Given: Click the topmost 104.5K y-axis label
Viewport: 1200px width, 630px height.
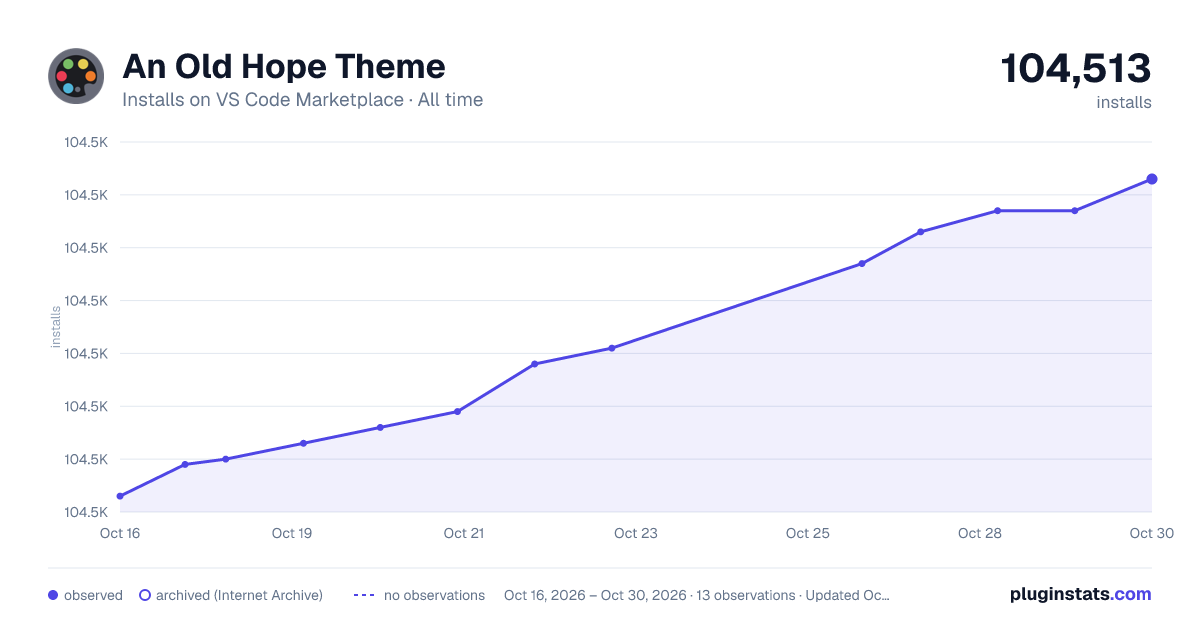Looking at the screenshot, I should [x=86, y=142].
